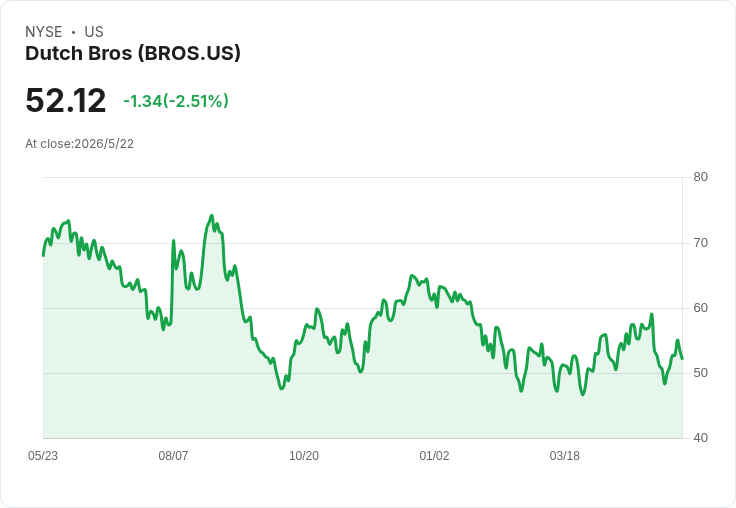Click the 52.12 closing price
Viewport: 736px width, 508px height.
66,100
